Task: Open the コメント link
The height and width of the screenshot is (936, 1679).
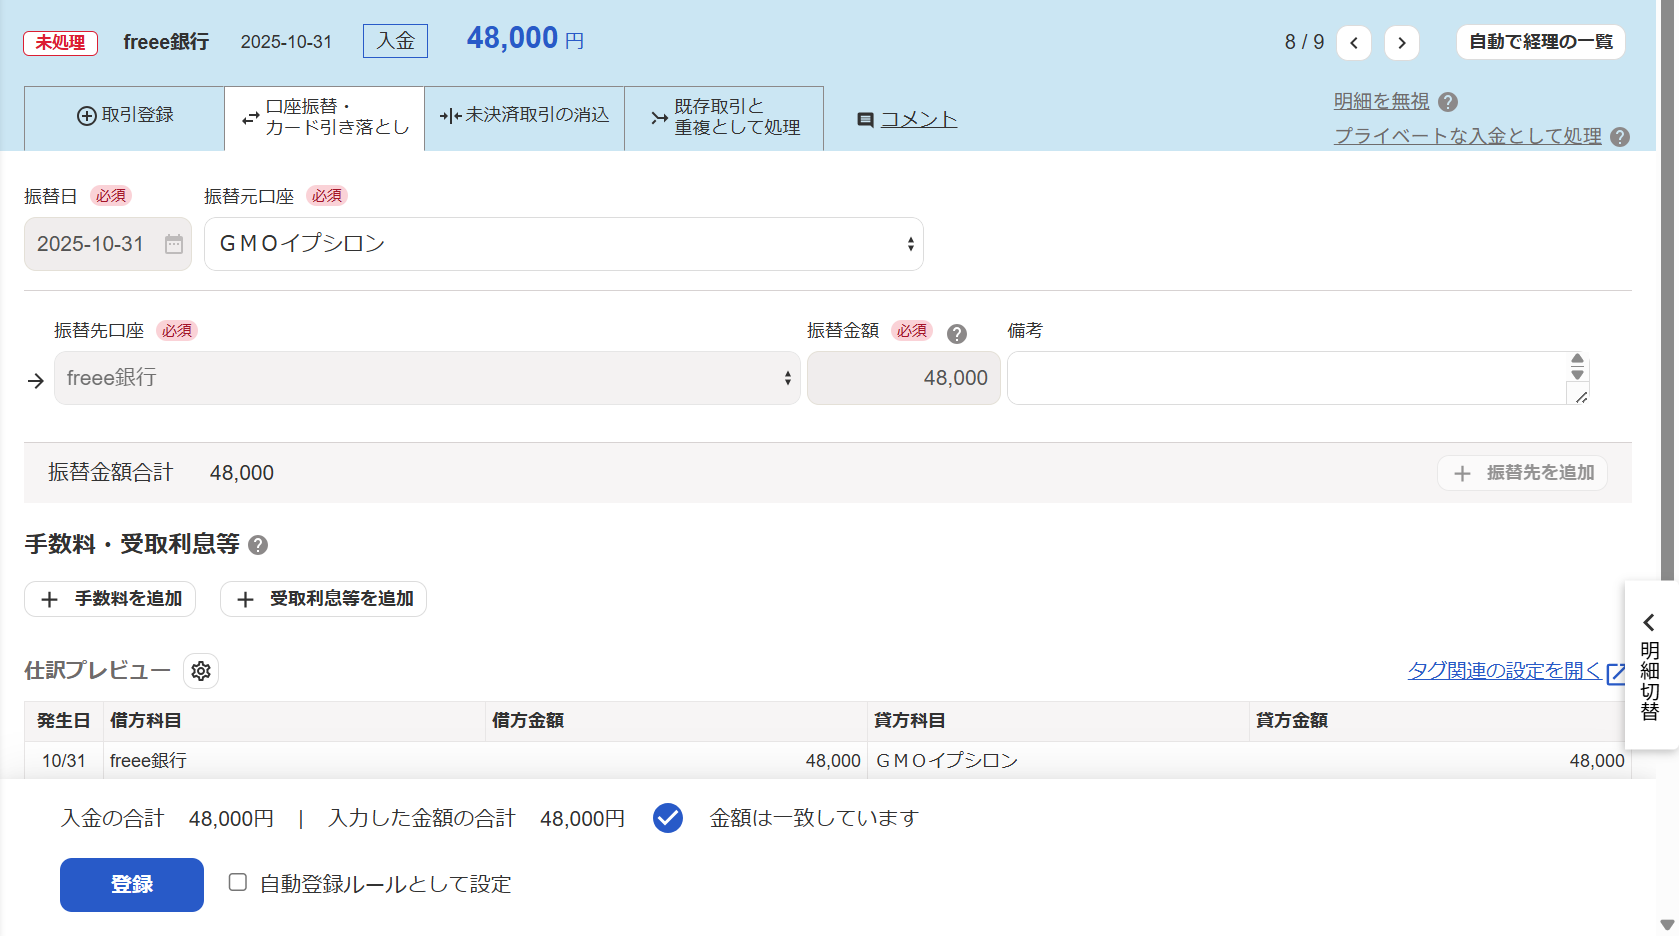Action: point(919,120)
